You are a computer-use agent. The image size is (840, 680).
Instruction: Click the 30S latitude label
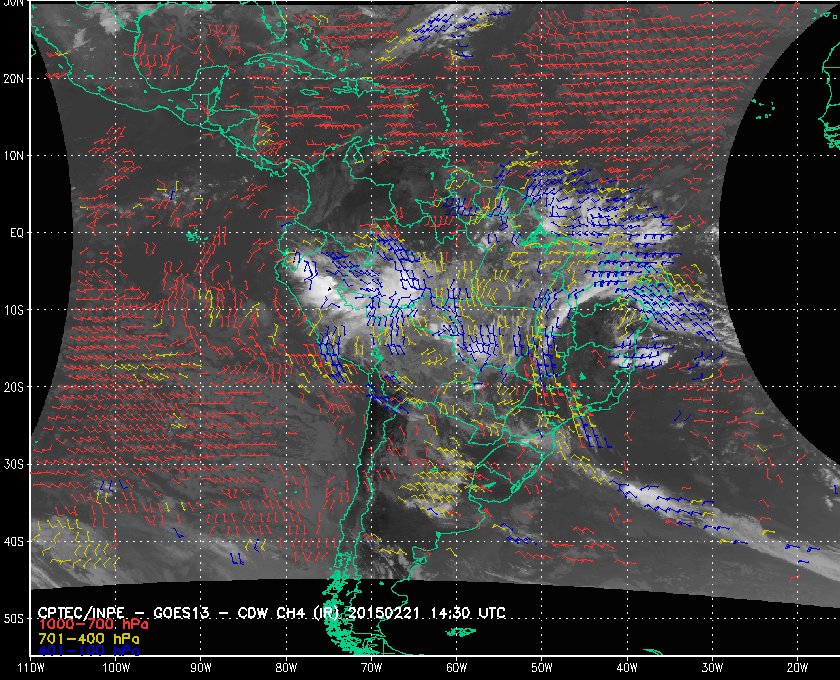[x=14, y=464]
